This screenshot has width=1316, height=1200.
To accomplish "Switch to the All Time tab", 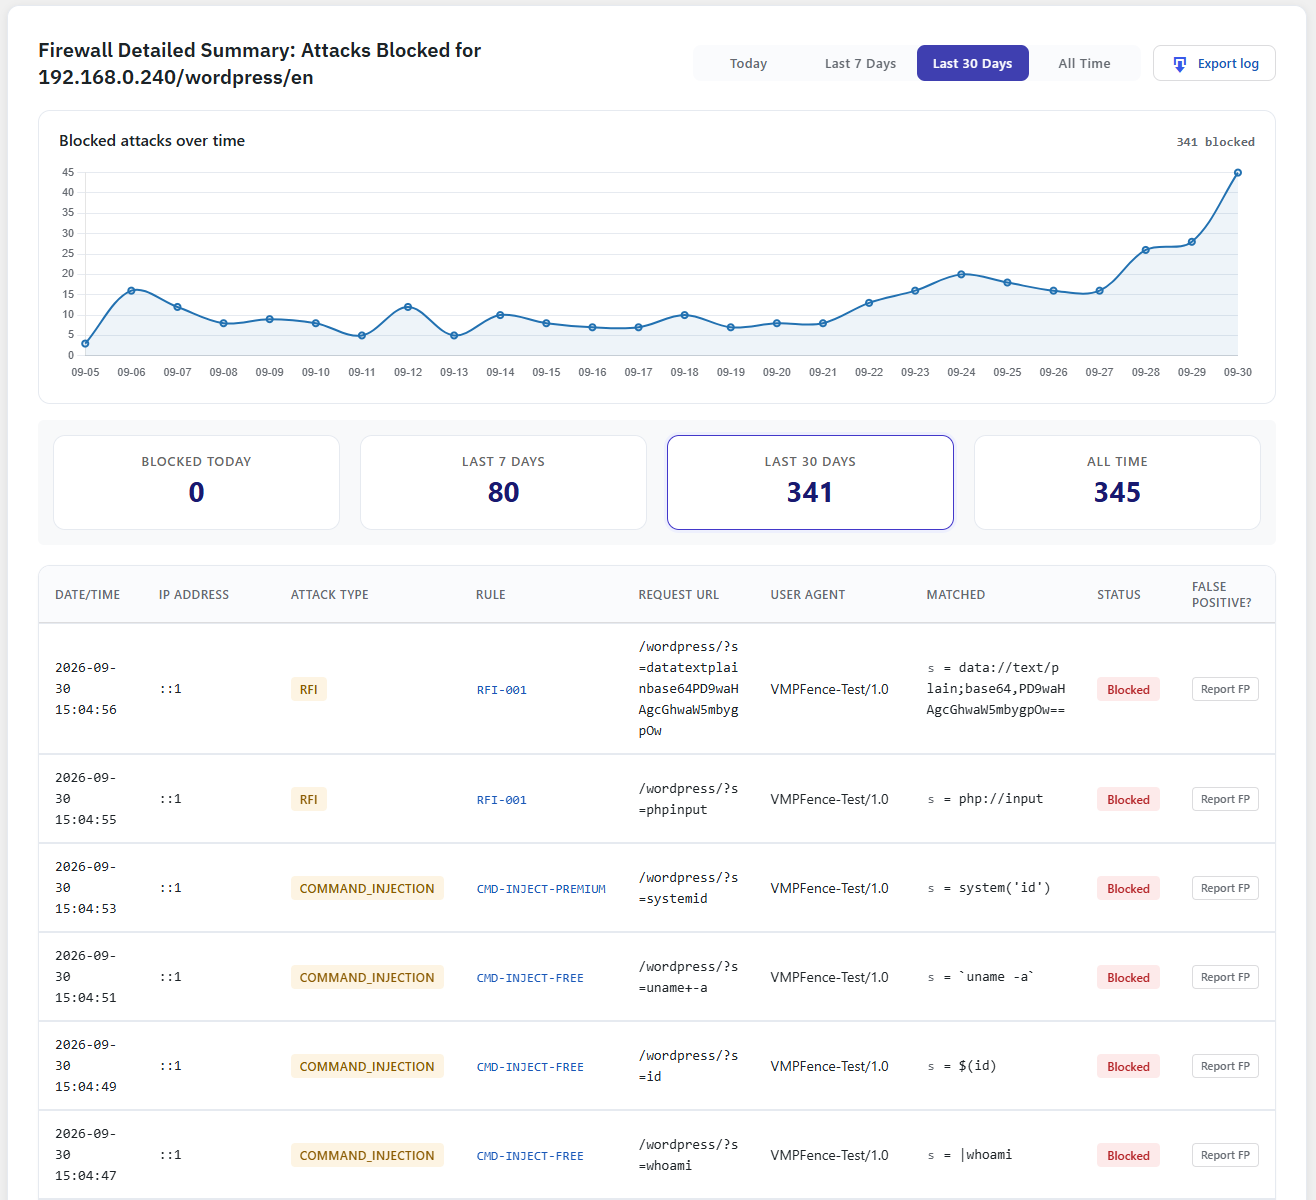I will coord(1084,63).
